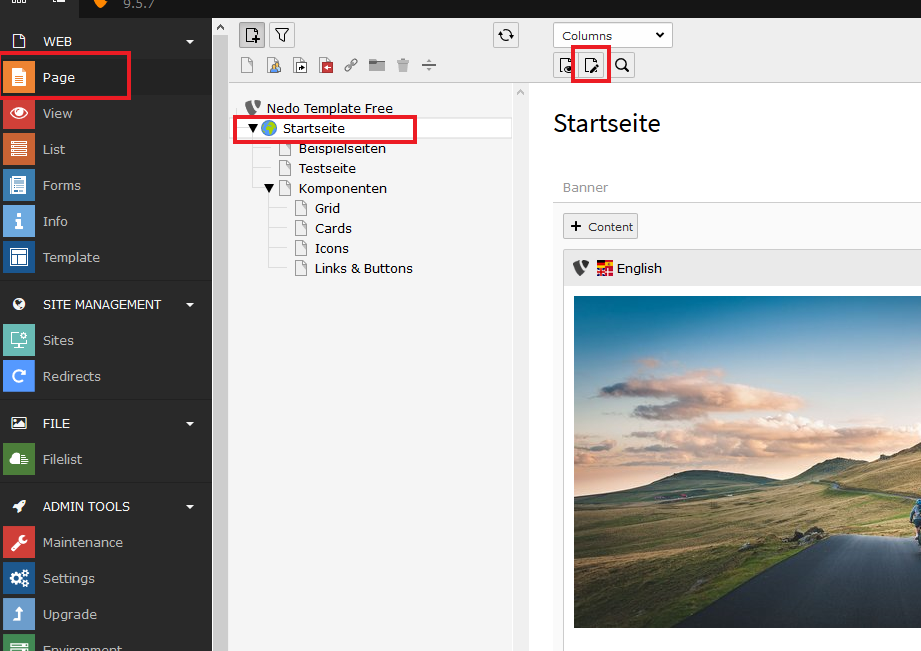Screen dimensions: 921x651
Task: Collapse the ADMIN TOOLS module group
Action: pyautogui.click(x=190, y=506)
